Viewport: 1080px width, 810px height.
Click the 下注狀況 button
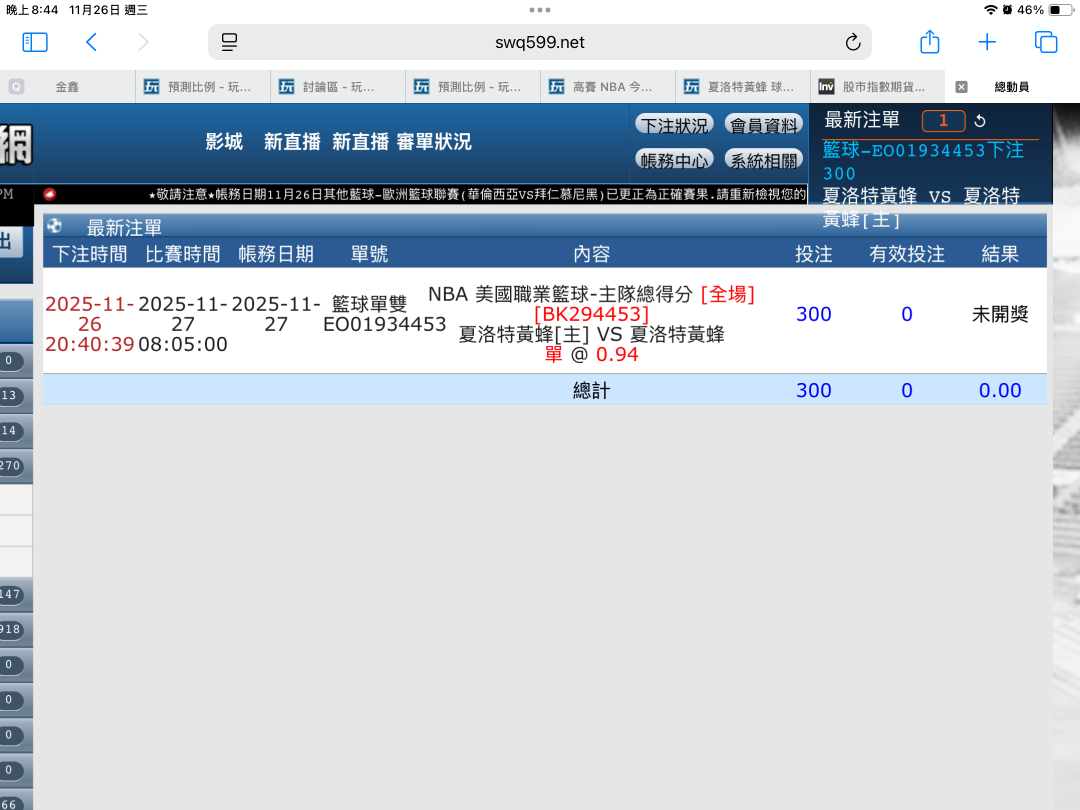(x=674, y=125)
